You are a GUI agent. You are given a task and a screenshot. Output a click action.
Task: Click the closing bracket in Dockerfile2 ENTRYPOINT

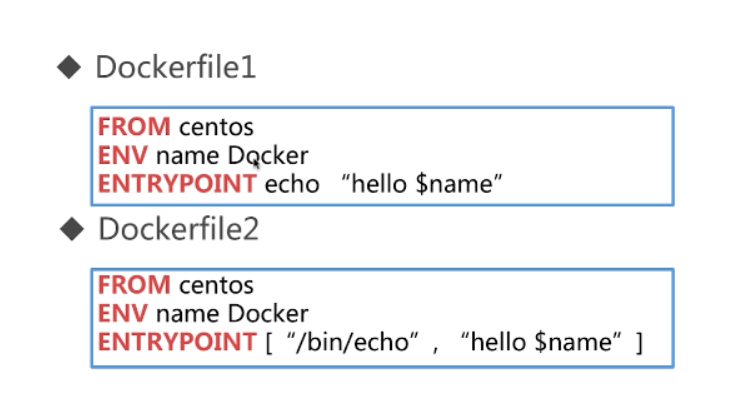click(x=639, y=343)
